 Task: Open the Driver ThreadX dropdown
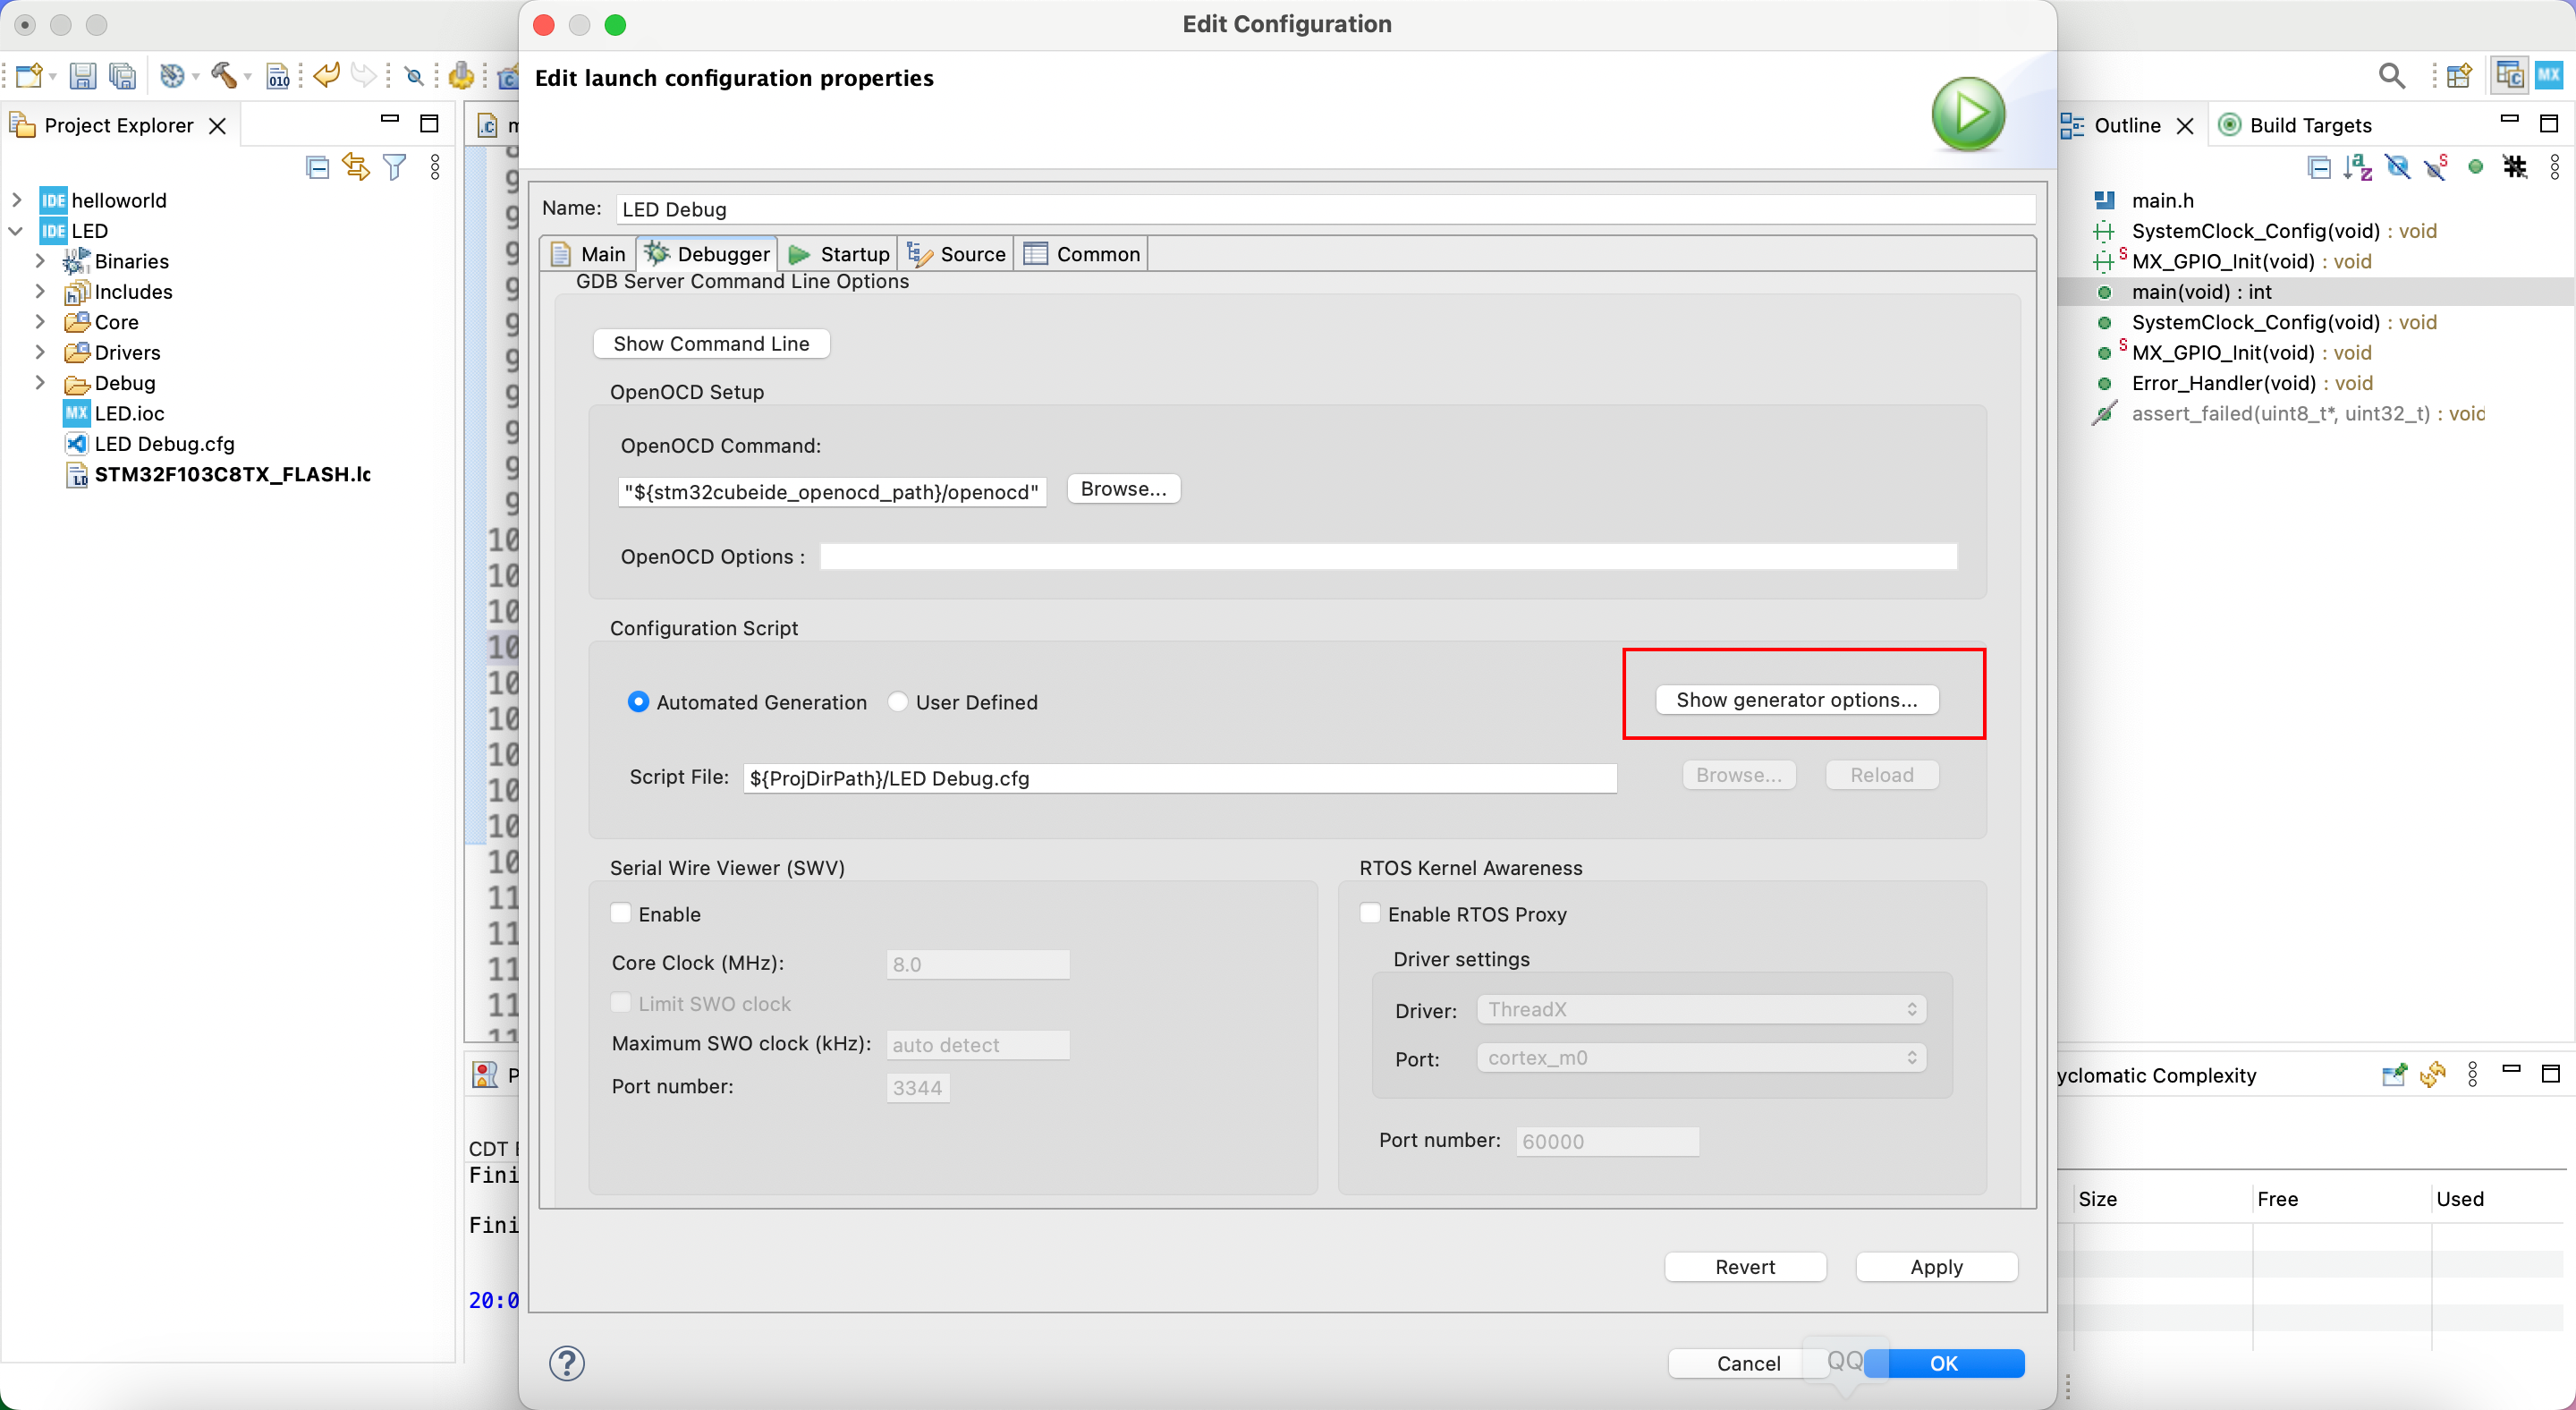[x=1701, y=1009]
